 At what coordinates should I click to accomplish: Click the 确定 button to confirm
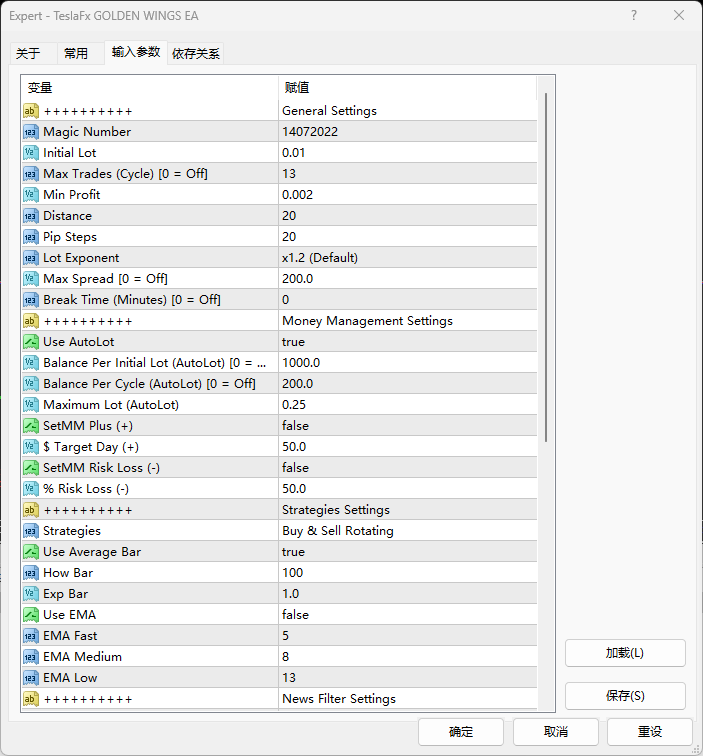click(x=460, y=731)
